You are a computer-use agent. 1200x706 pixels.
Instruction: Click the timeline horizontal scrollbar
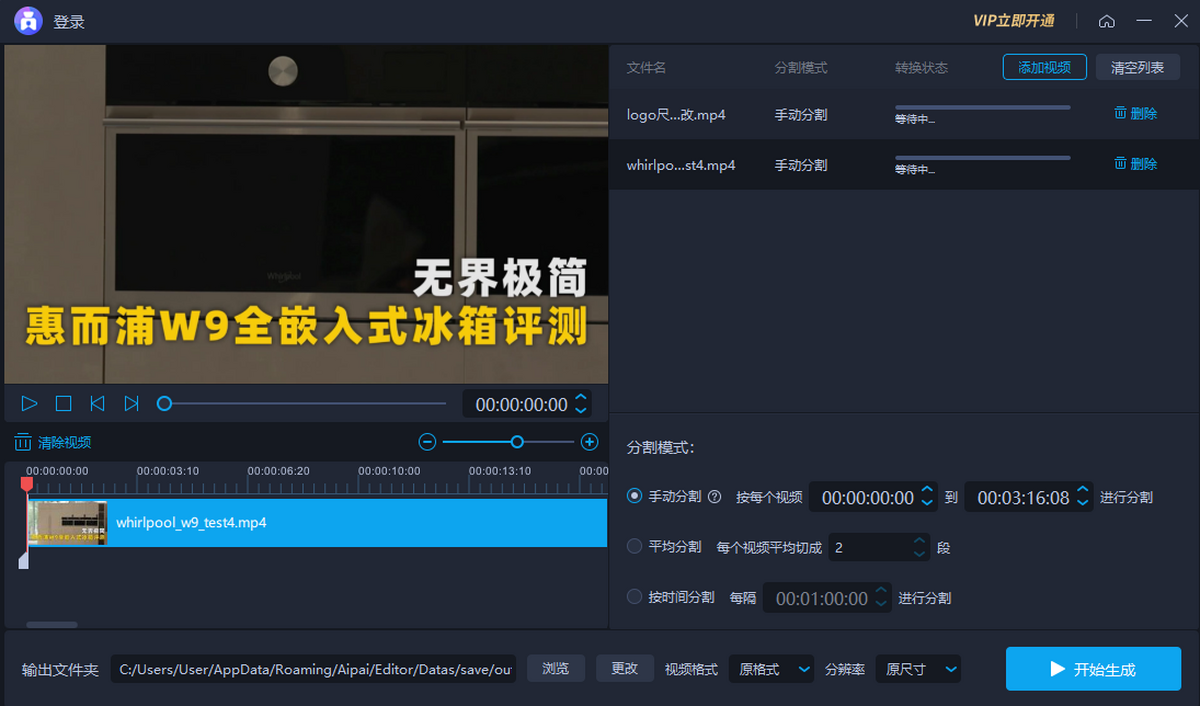[x=52, y=625]
